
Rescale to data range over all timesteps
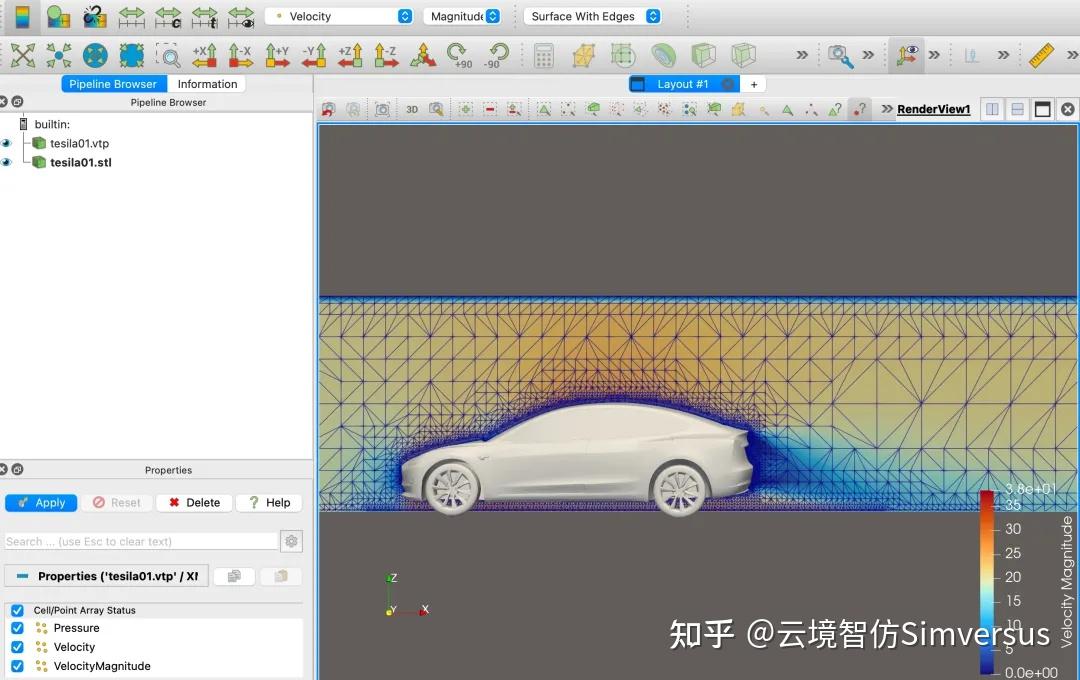coord(205,17)
